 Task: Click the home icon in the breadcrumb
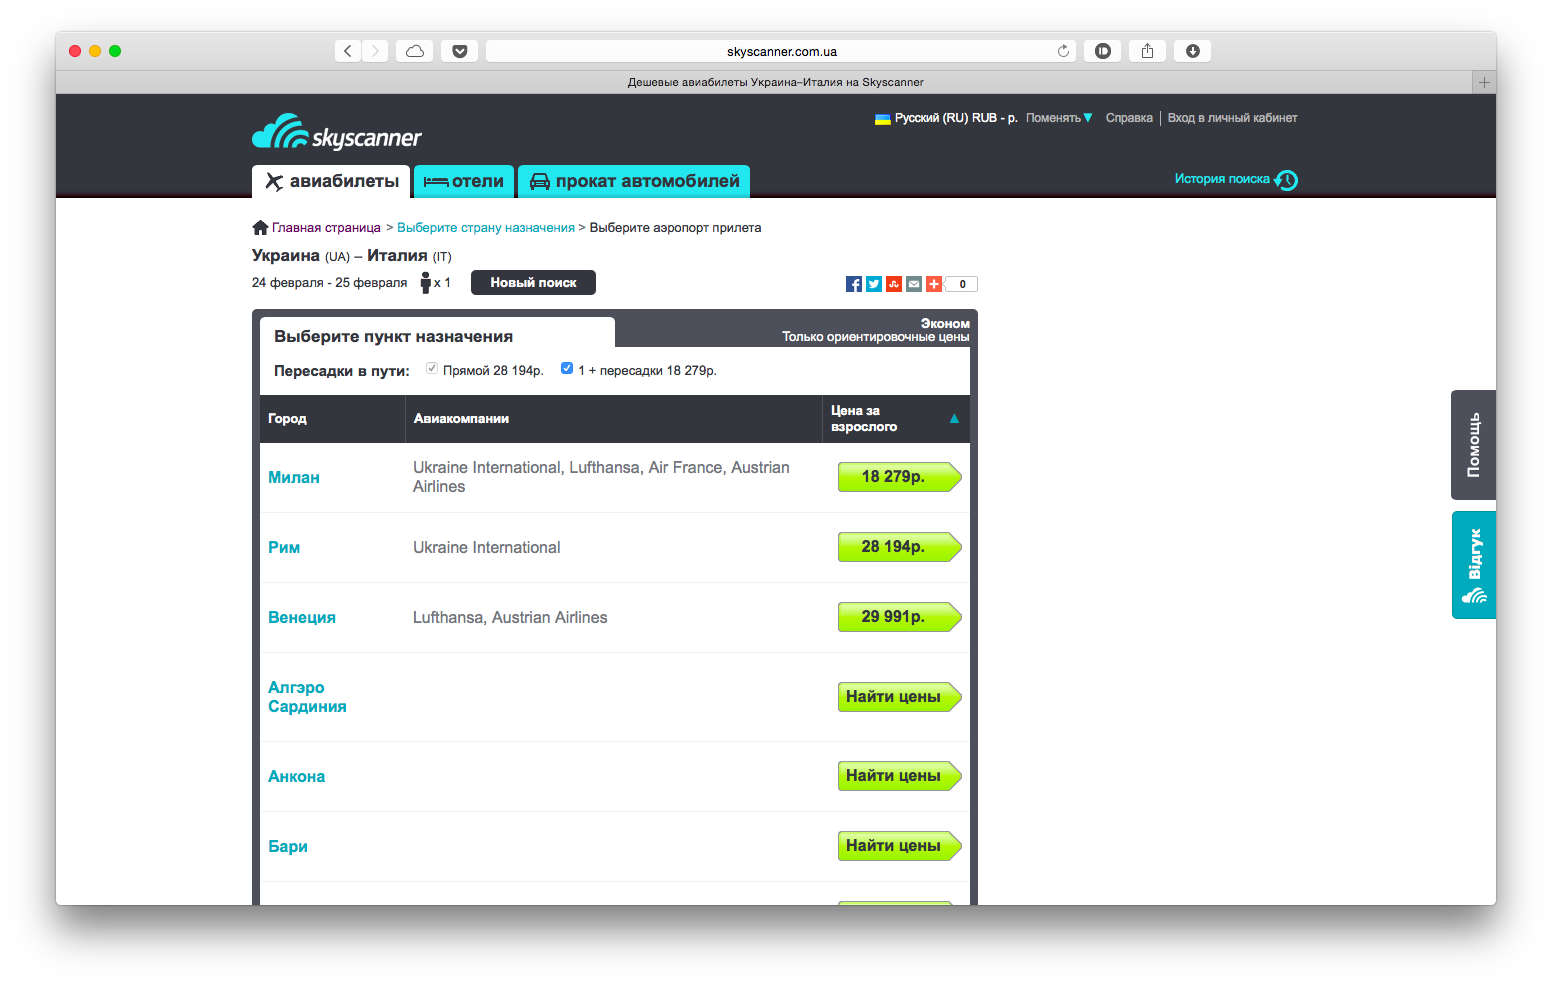[x=260, y=228]
